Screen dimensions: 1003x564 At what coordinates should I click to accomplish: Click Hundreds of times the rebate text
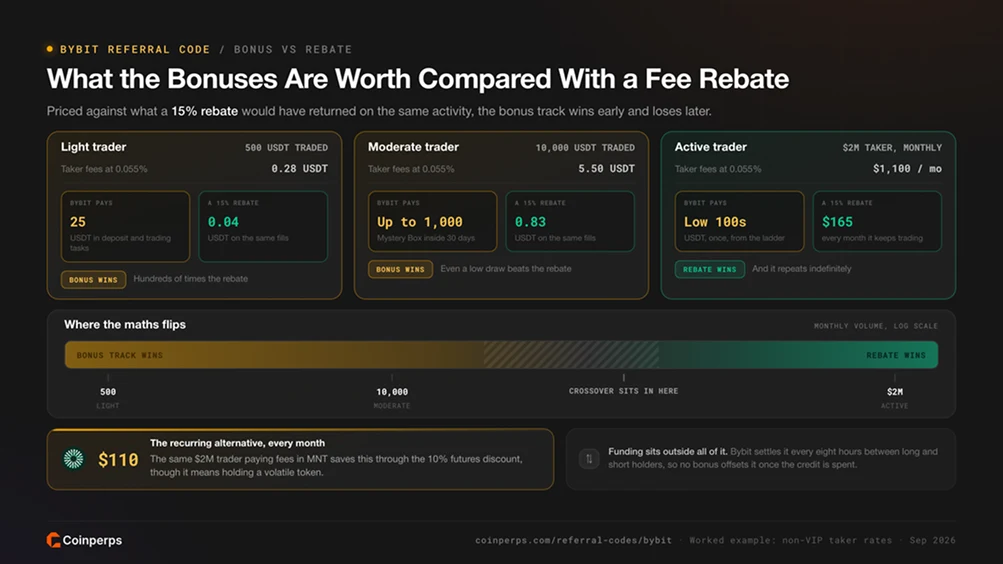click(191, 279)
